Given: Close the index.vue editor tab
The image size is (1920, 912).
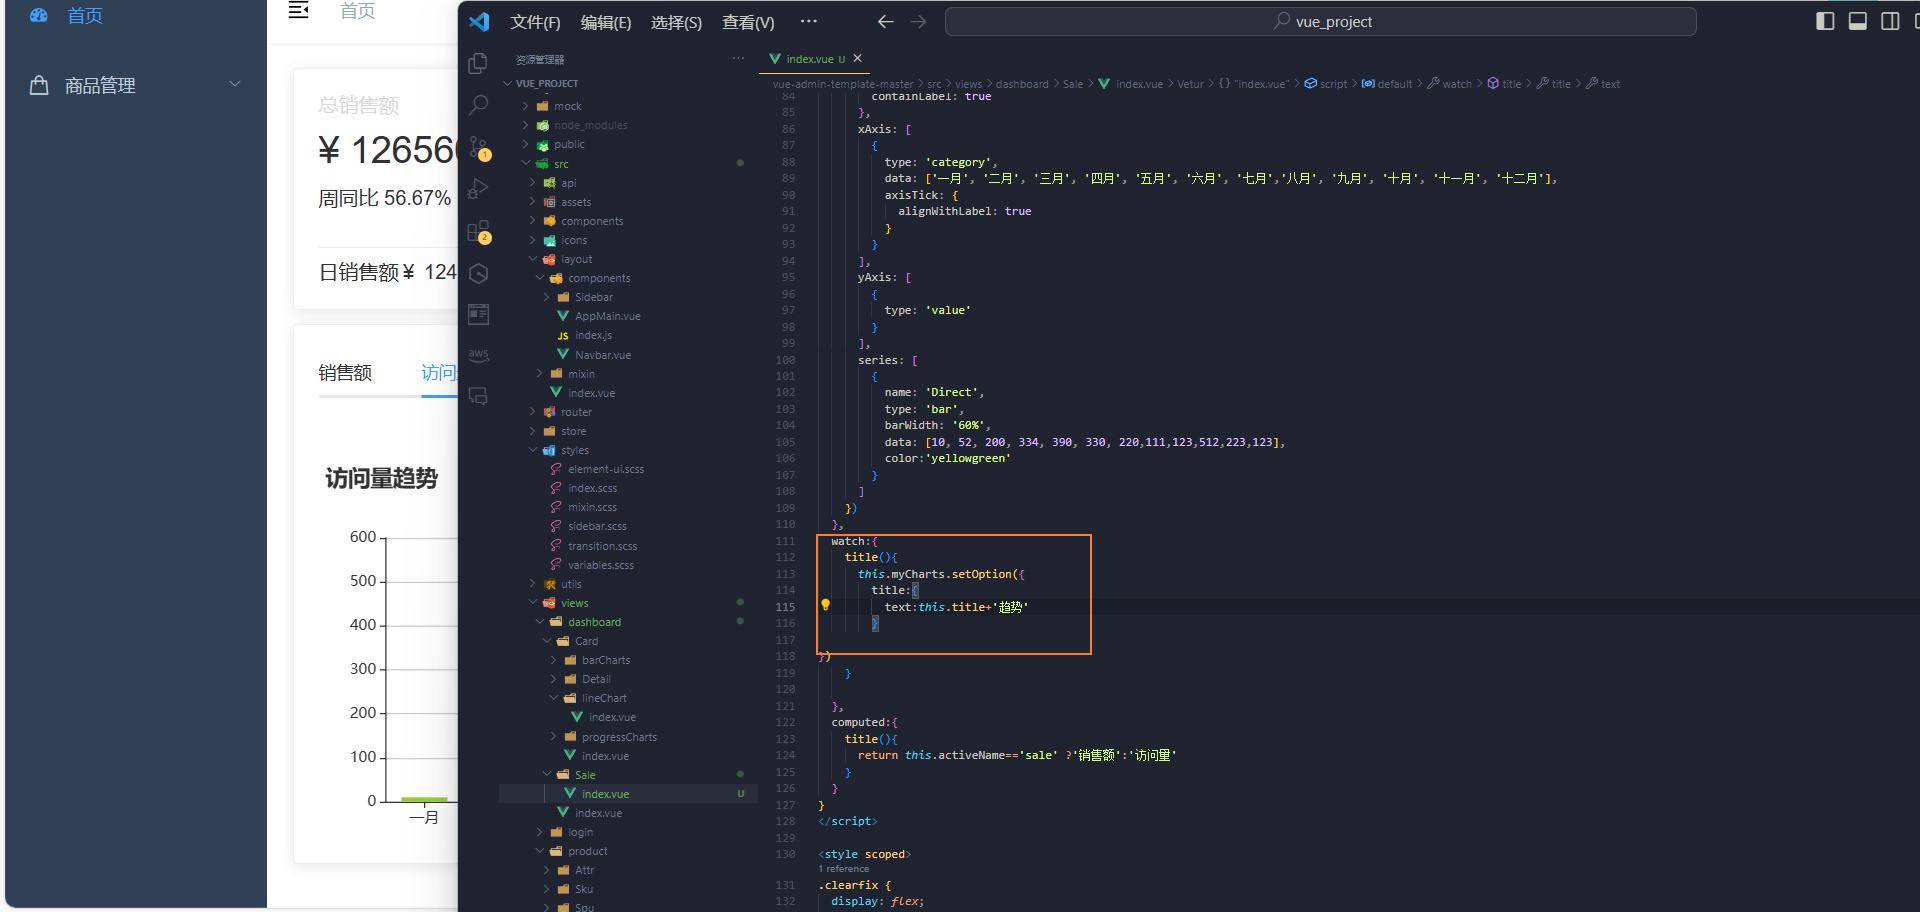Looking at the screenshot, I should tap(857, 58).
